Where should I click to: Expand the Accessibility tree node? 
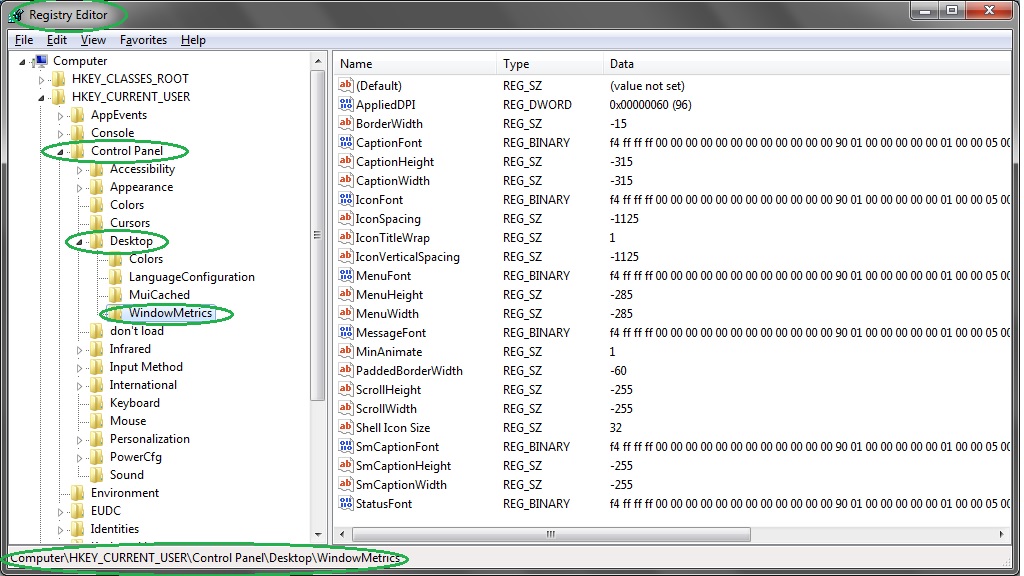[79, 170]
